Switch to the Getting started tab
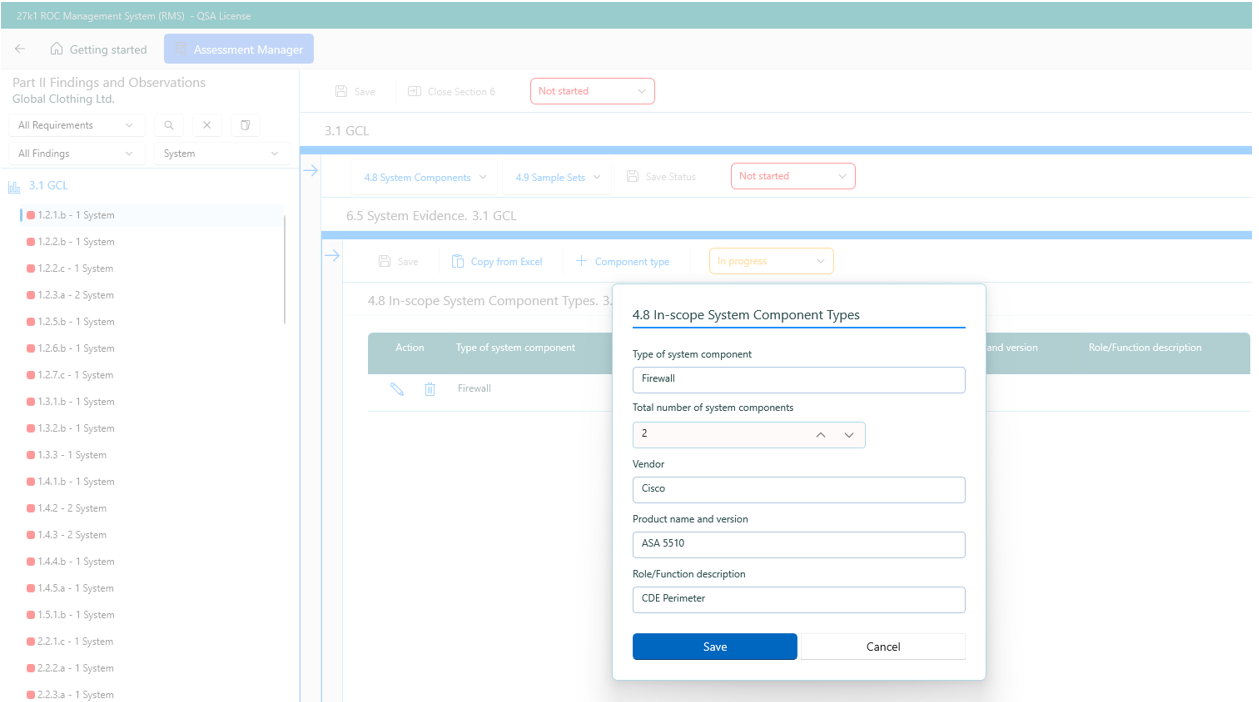Screen dimensions: 1259x702 (98, 49)
